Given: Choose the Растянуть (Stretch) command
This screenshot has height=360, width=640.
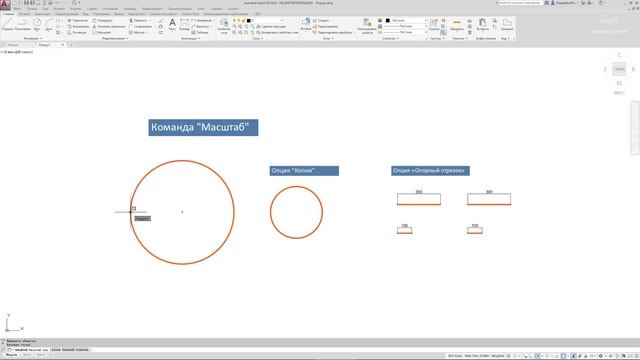Looking at the screenshot, I should [77, 33].
